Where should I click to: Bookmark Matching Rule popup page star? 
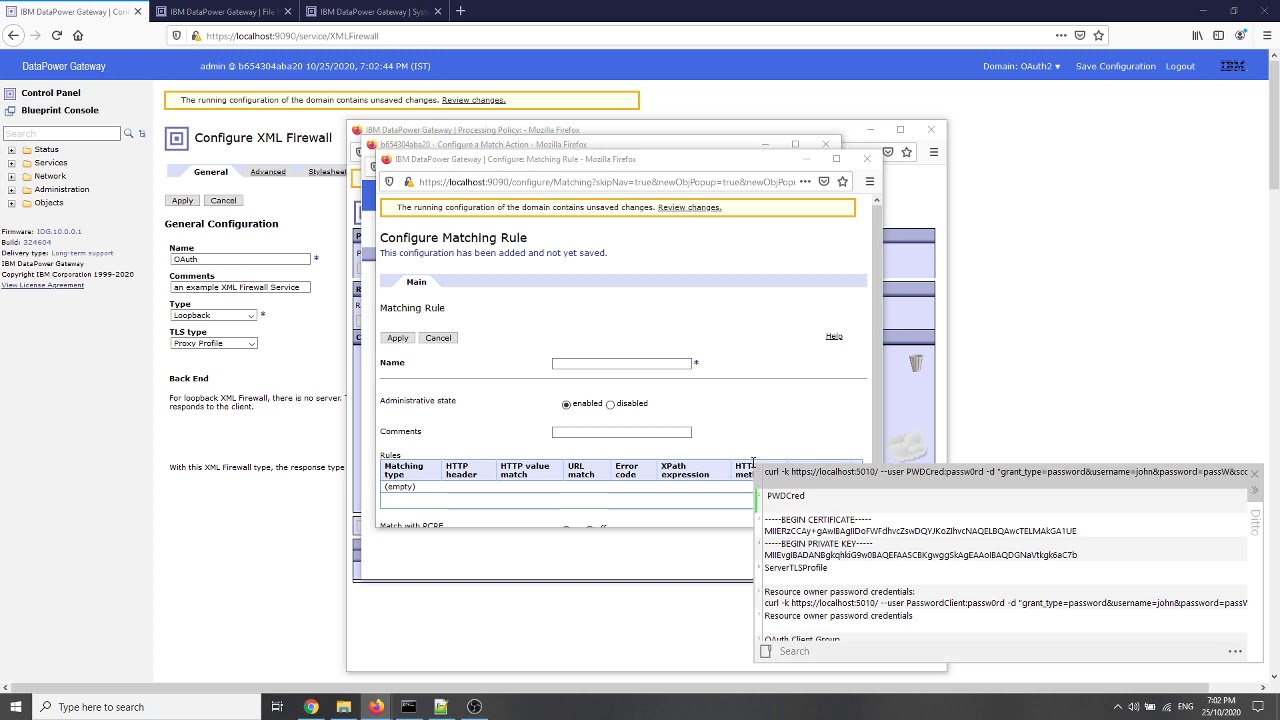point(842,182)
